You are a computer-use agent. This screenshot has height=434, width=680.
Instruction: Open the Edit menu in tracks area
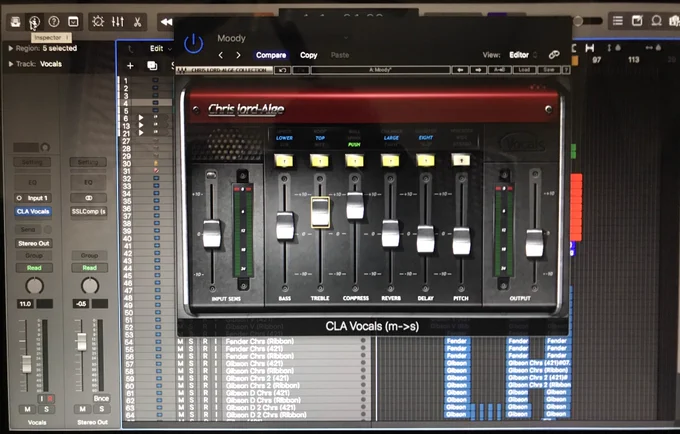click(161, 49)
